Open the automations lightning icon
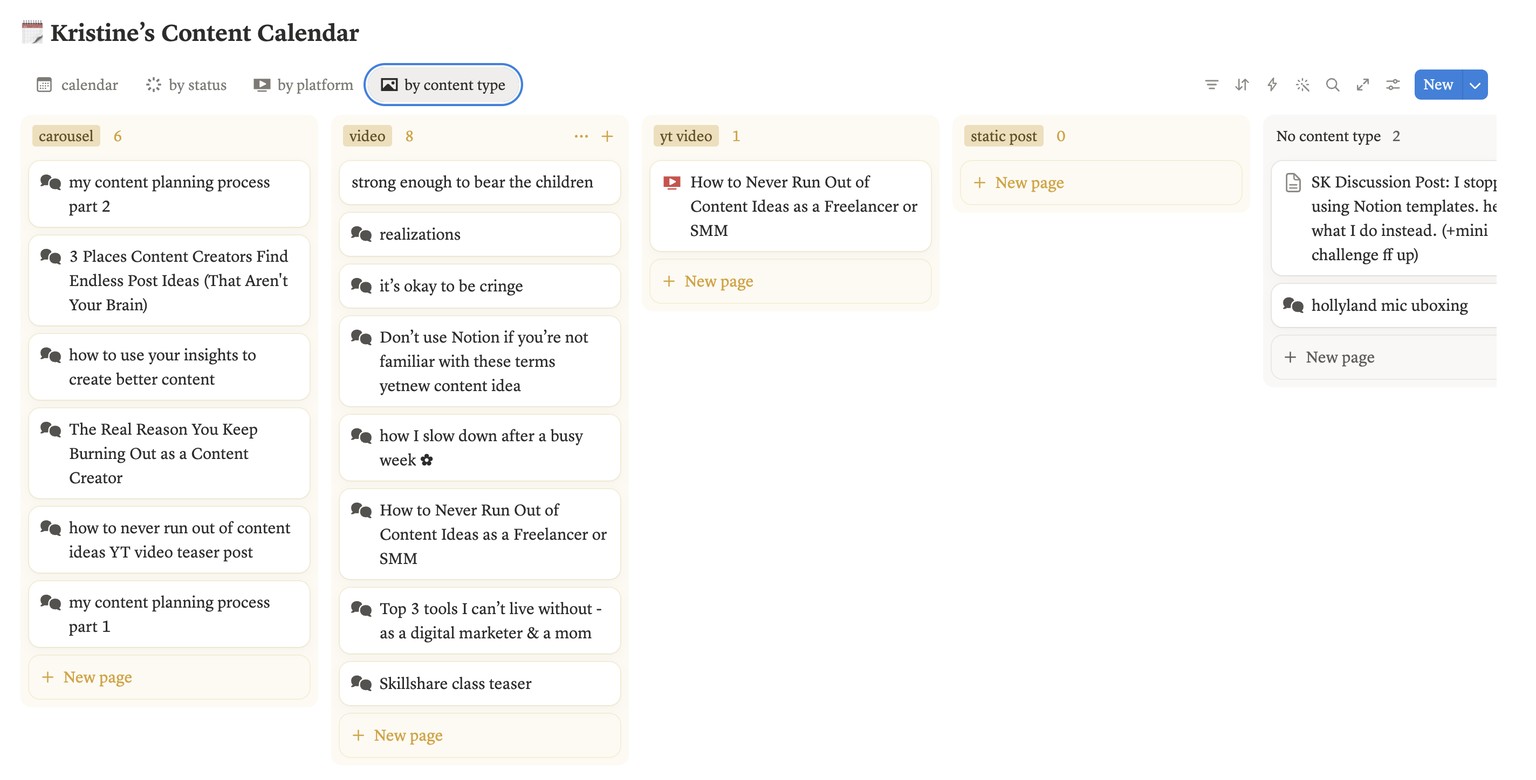 click(1272, 85)
